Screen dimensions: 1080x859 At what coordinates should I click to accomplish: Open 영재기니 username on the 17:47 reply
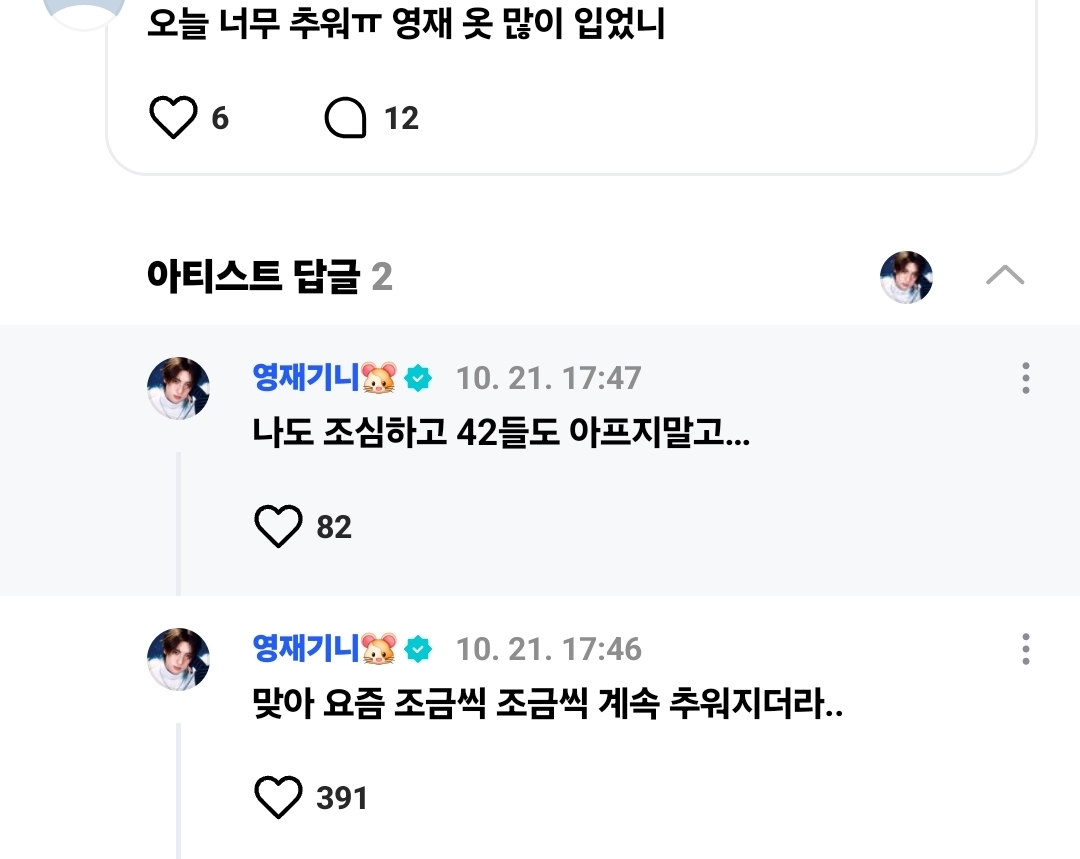click(x=306, y=378)
